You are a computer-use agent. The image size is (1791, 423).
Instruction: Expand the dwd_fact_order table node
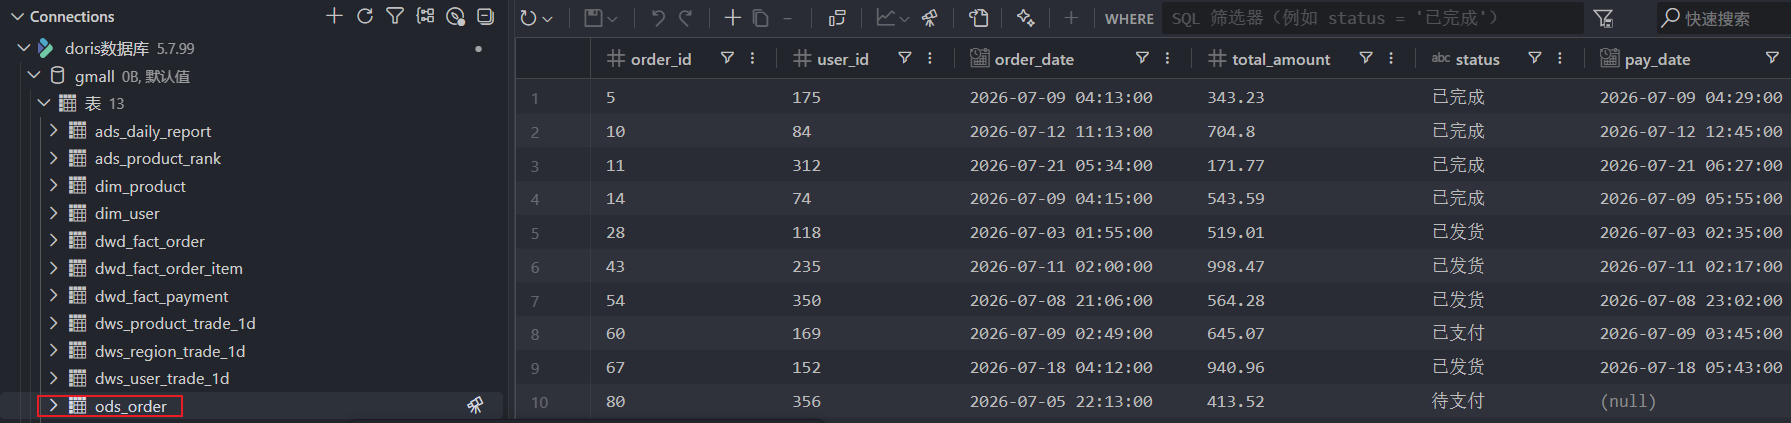(54, 240)
